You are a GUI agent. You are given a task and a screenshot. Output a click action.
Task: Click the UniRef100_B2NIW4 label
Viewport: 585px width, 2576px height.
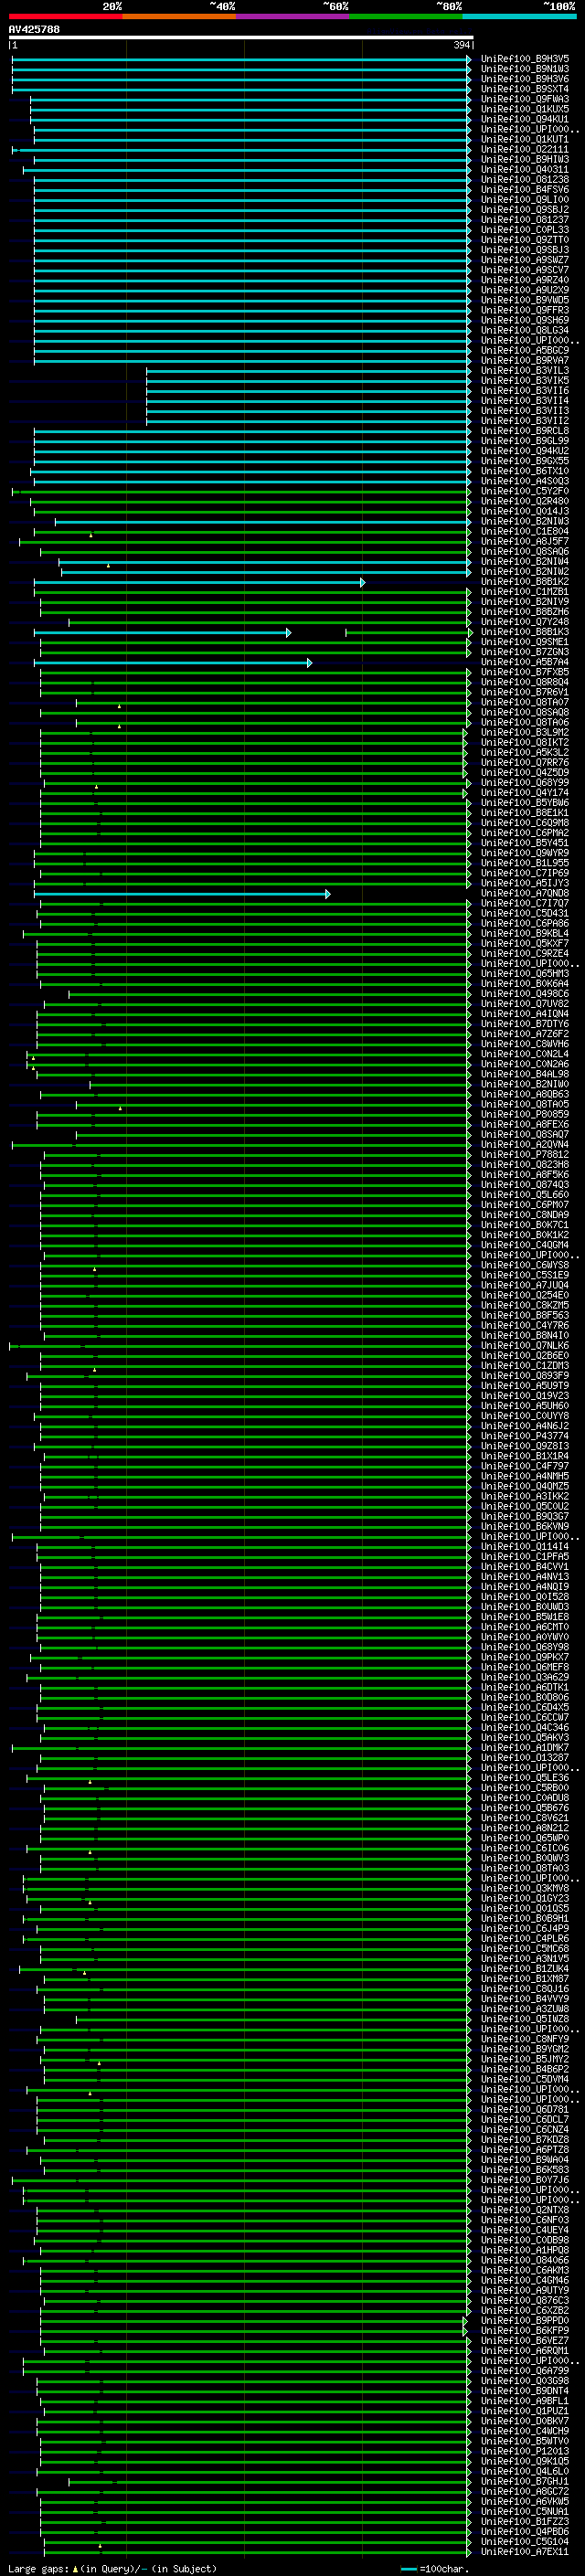(525, 561)
